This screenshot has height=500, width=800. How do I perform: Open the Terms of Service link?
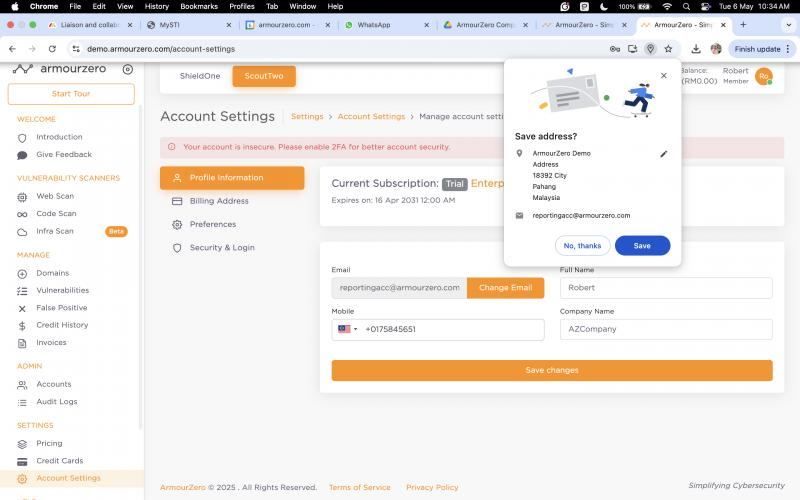point(359,487)
